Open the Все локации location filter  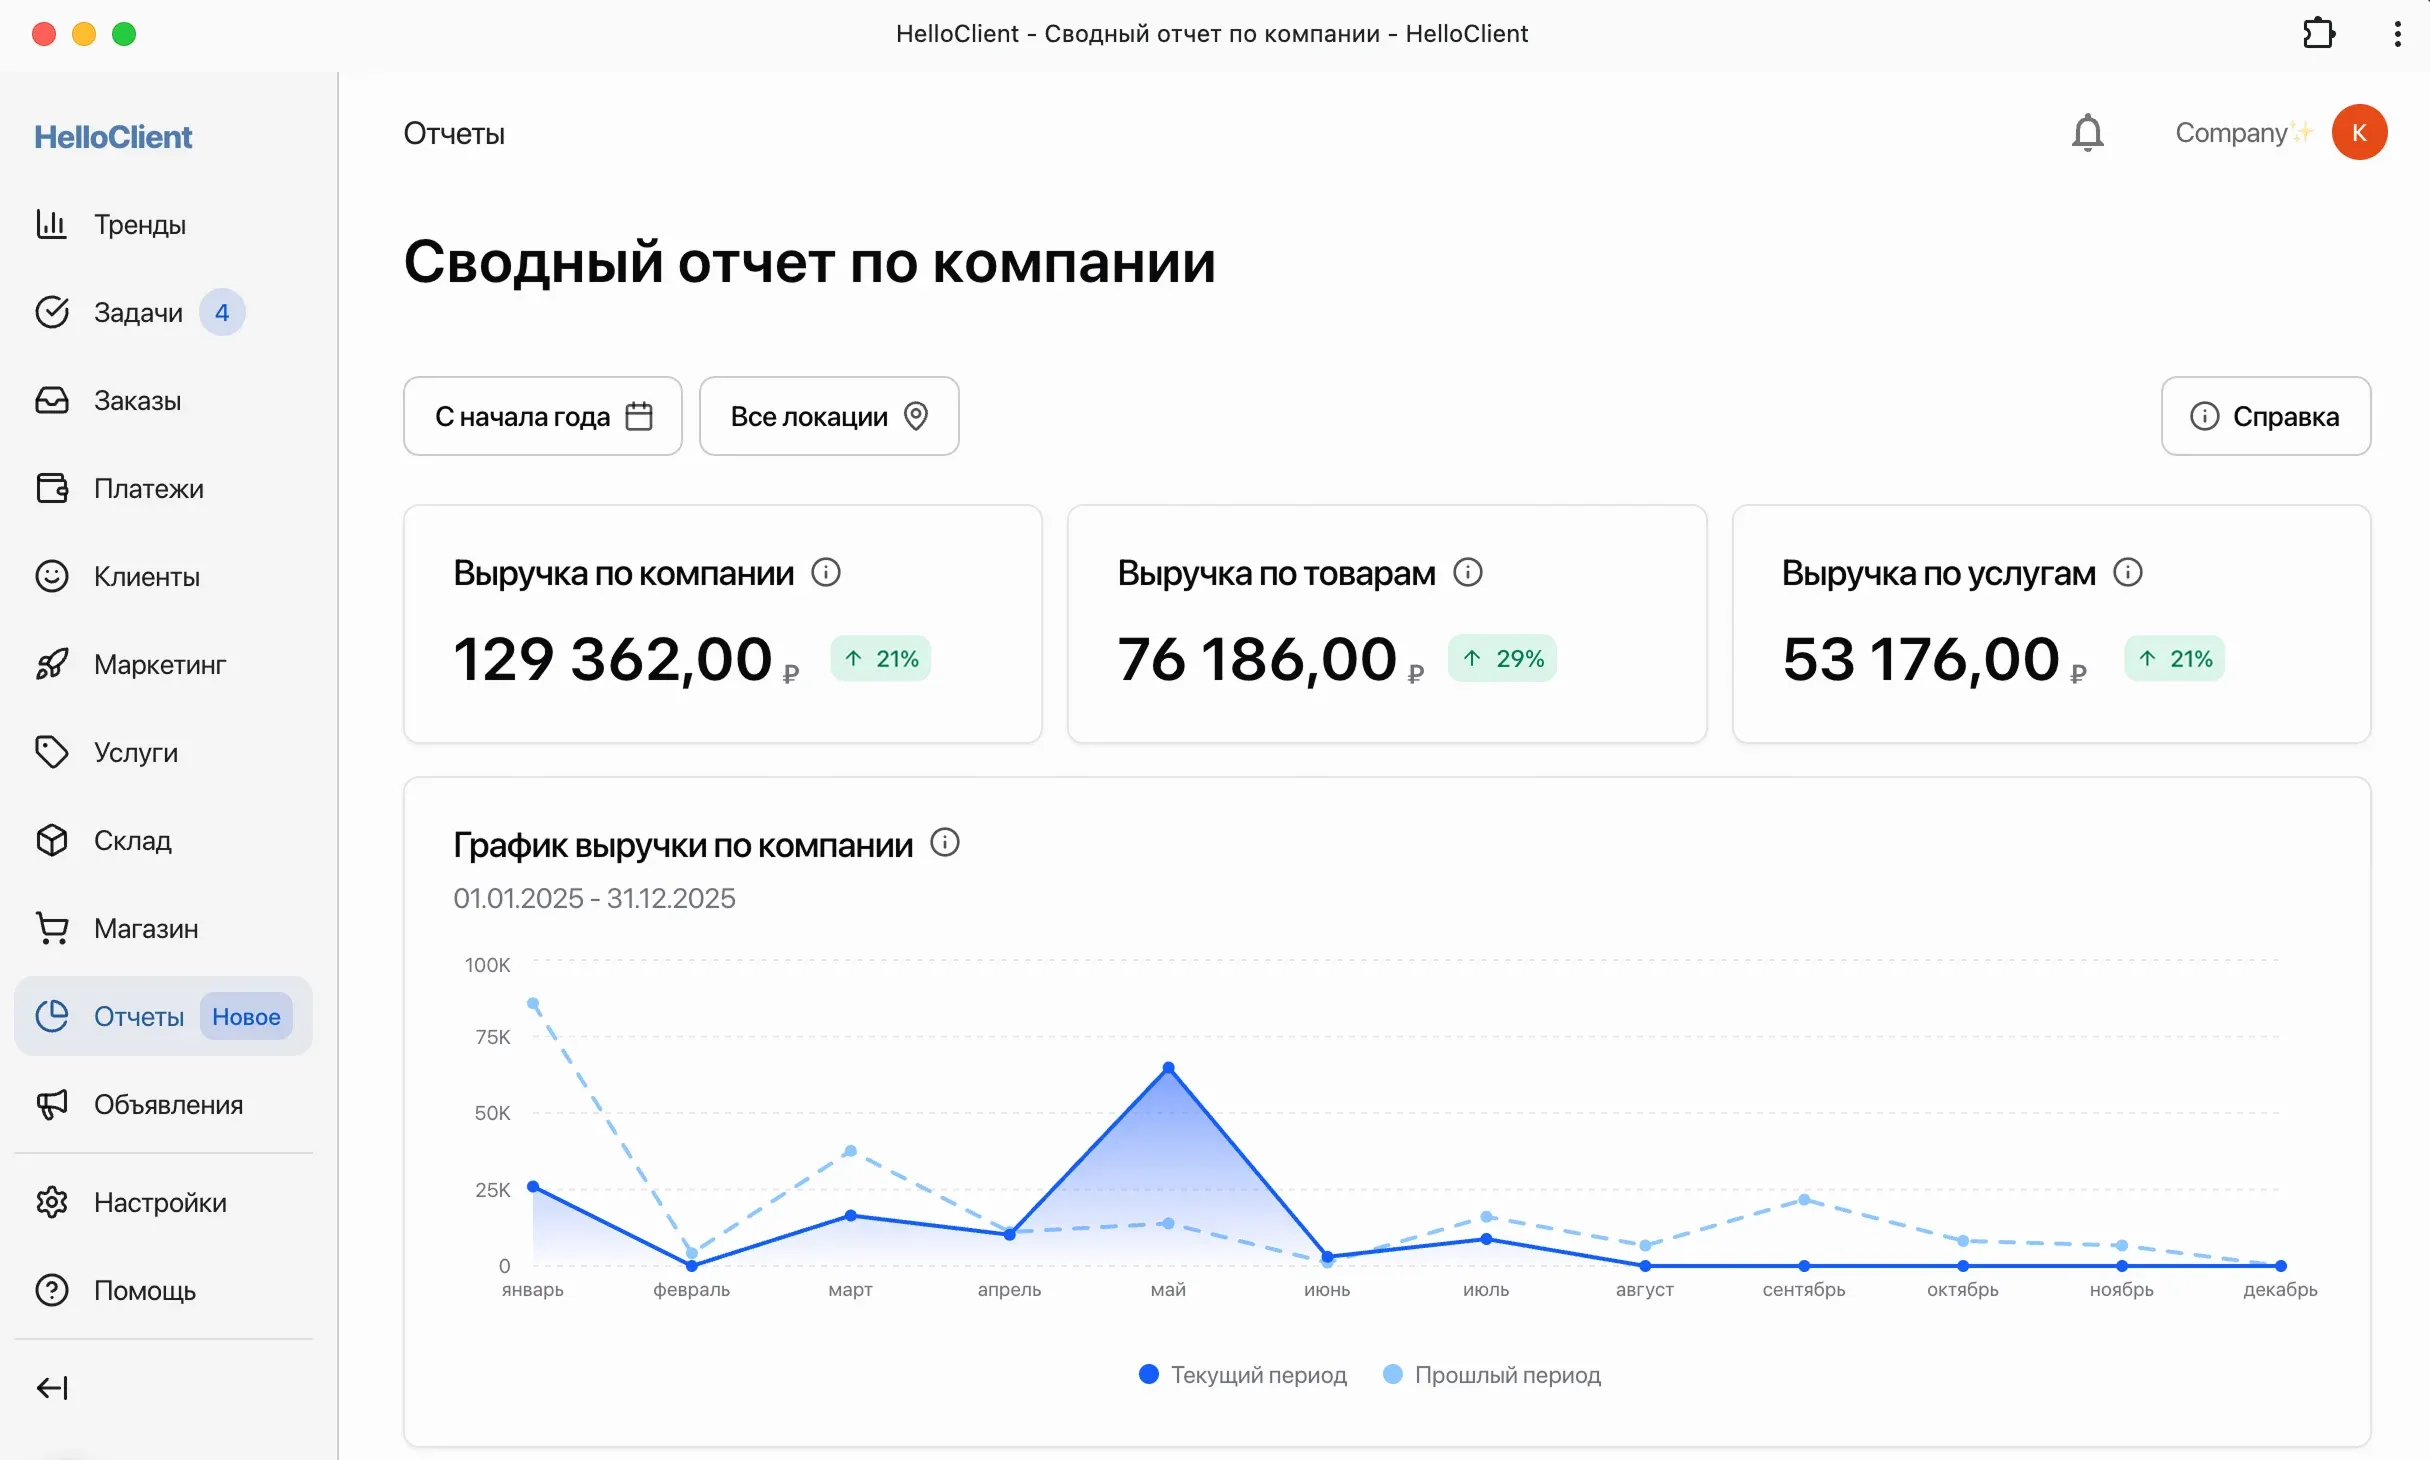pos(829,416)
